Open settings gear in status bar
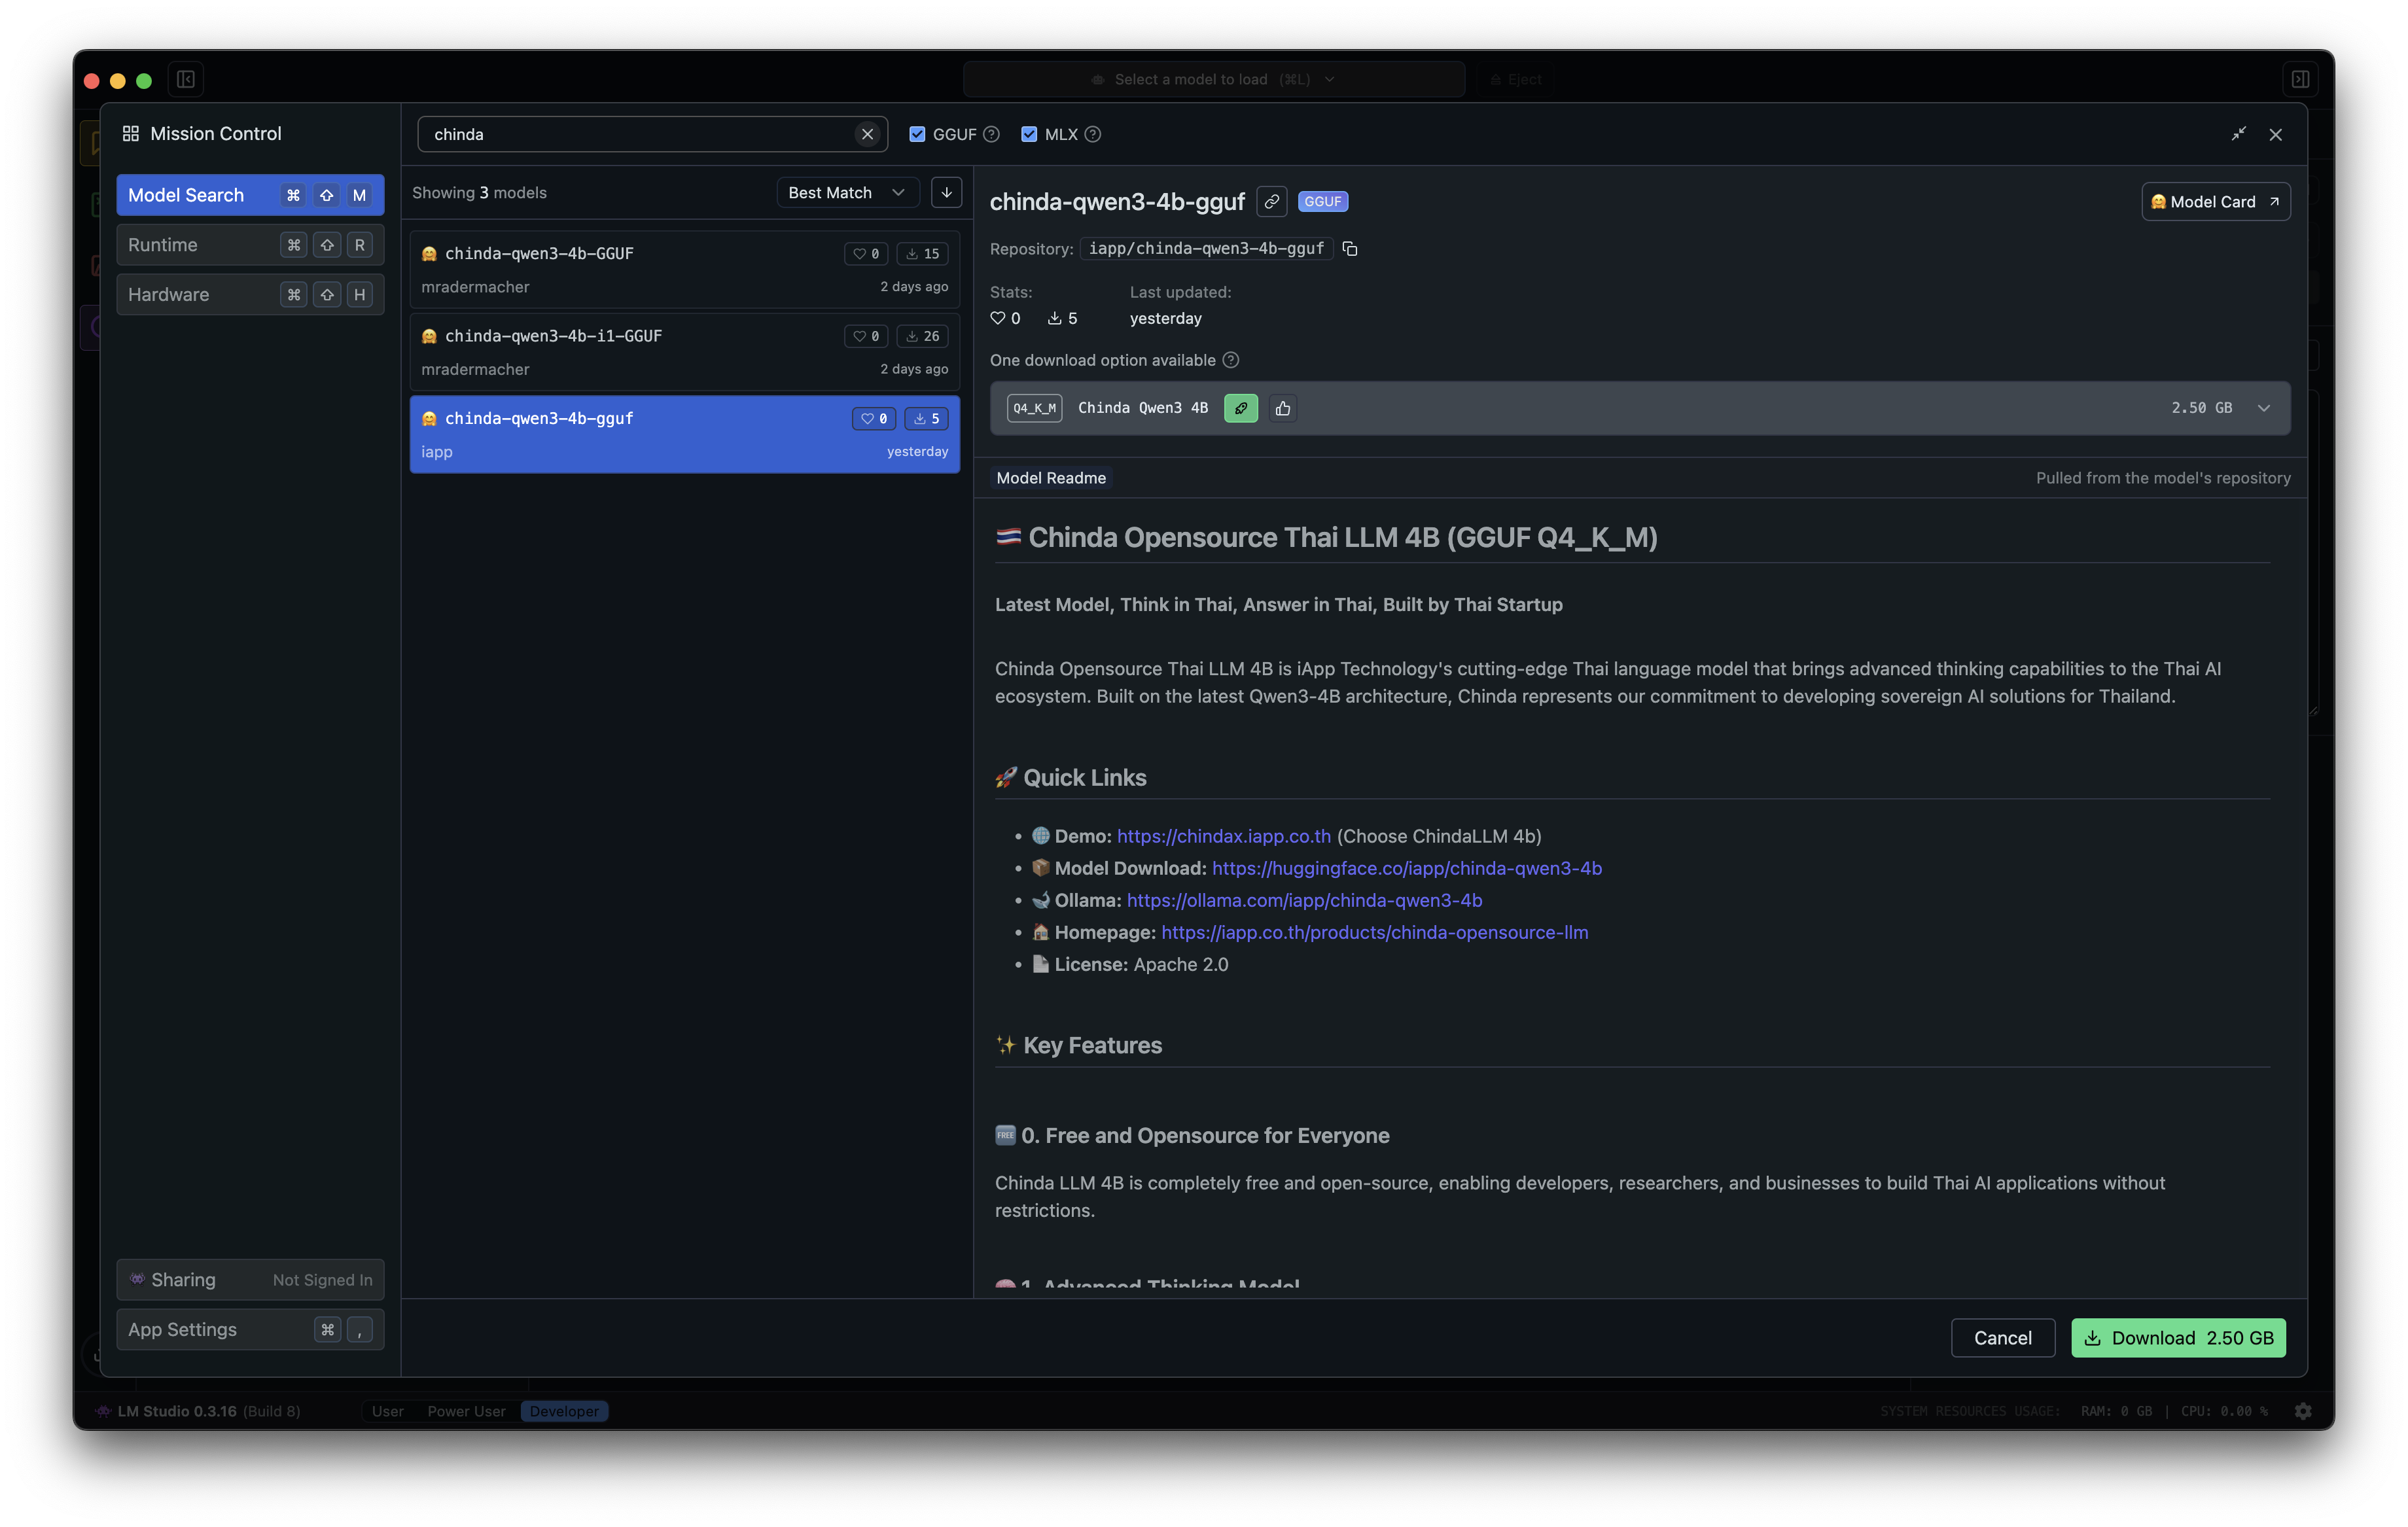2408x1527 pixels. [x=2303, y=1411]
